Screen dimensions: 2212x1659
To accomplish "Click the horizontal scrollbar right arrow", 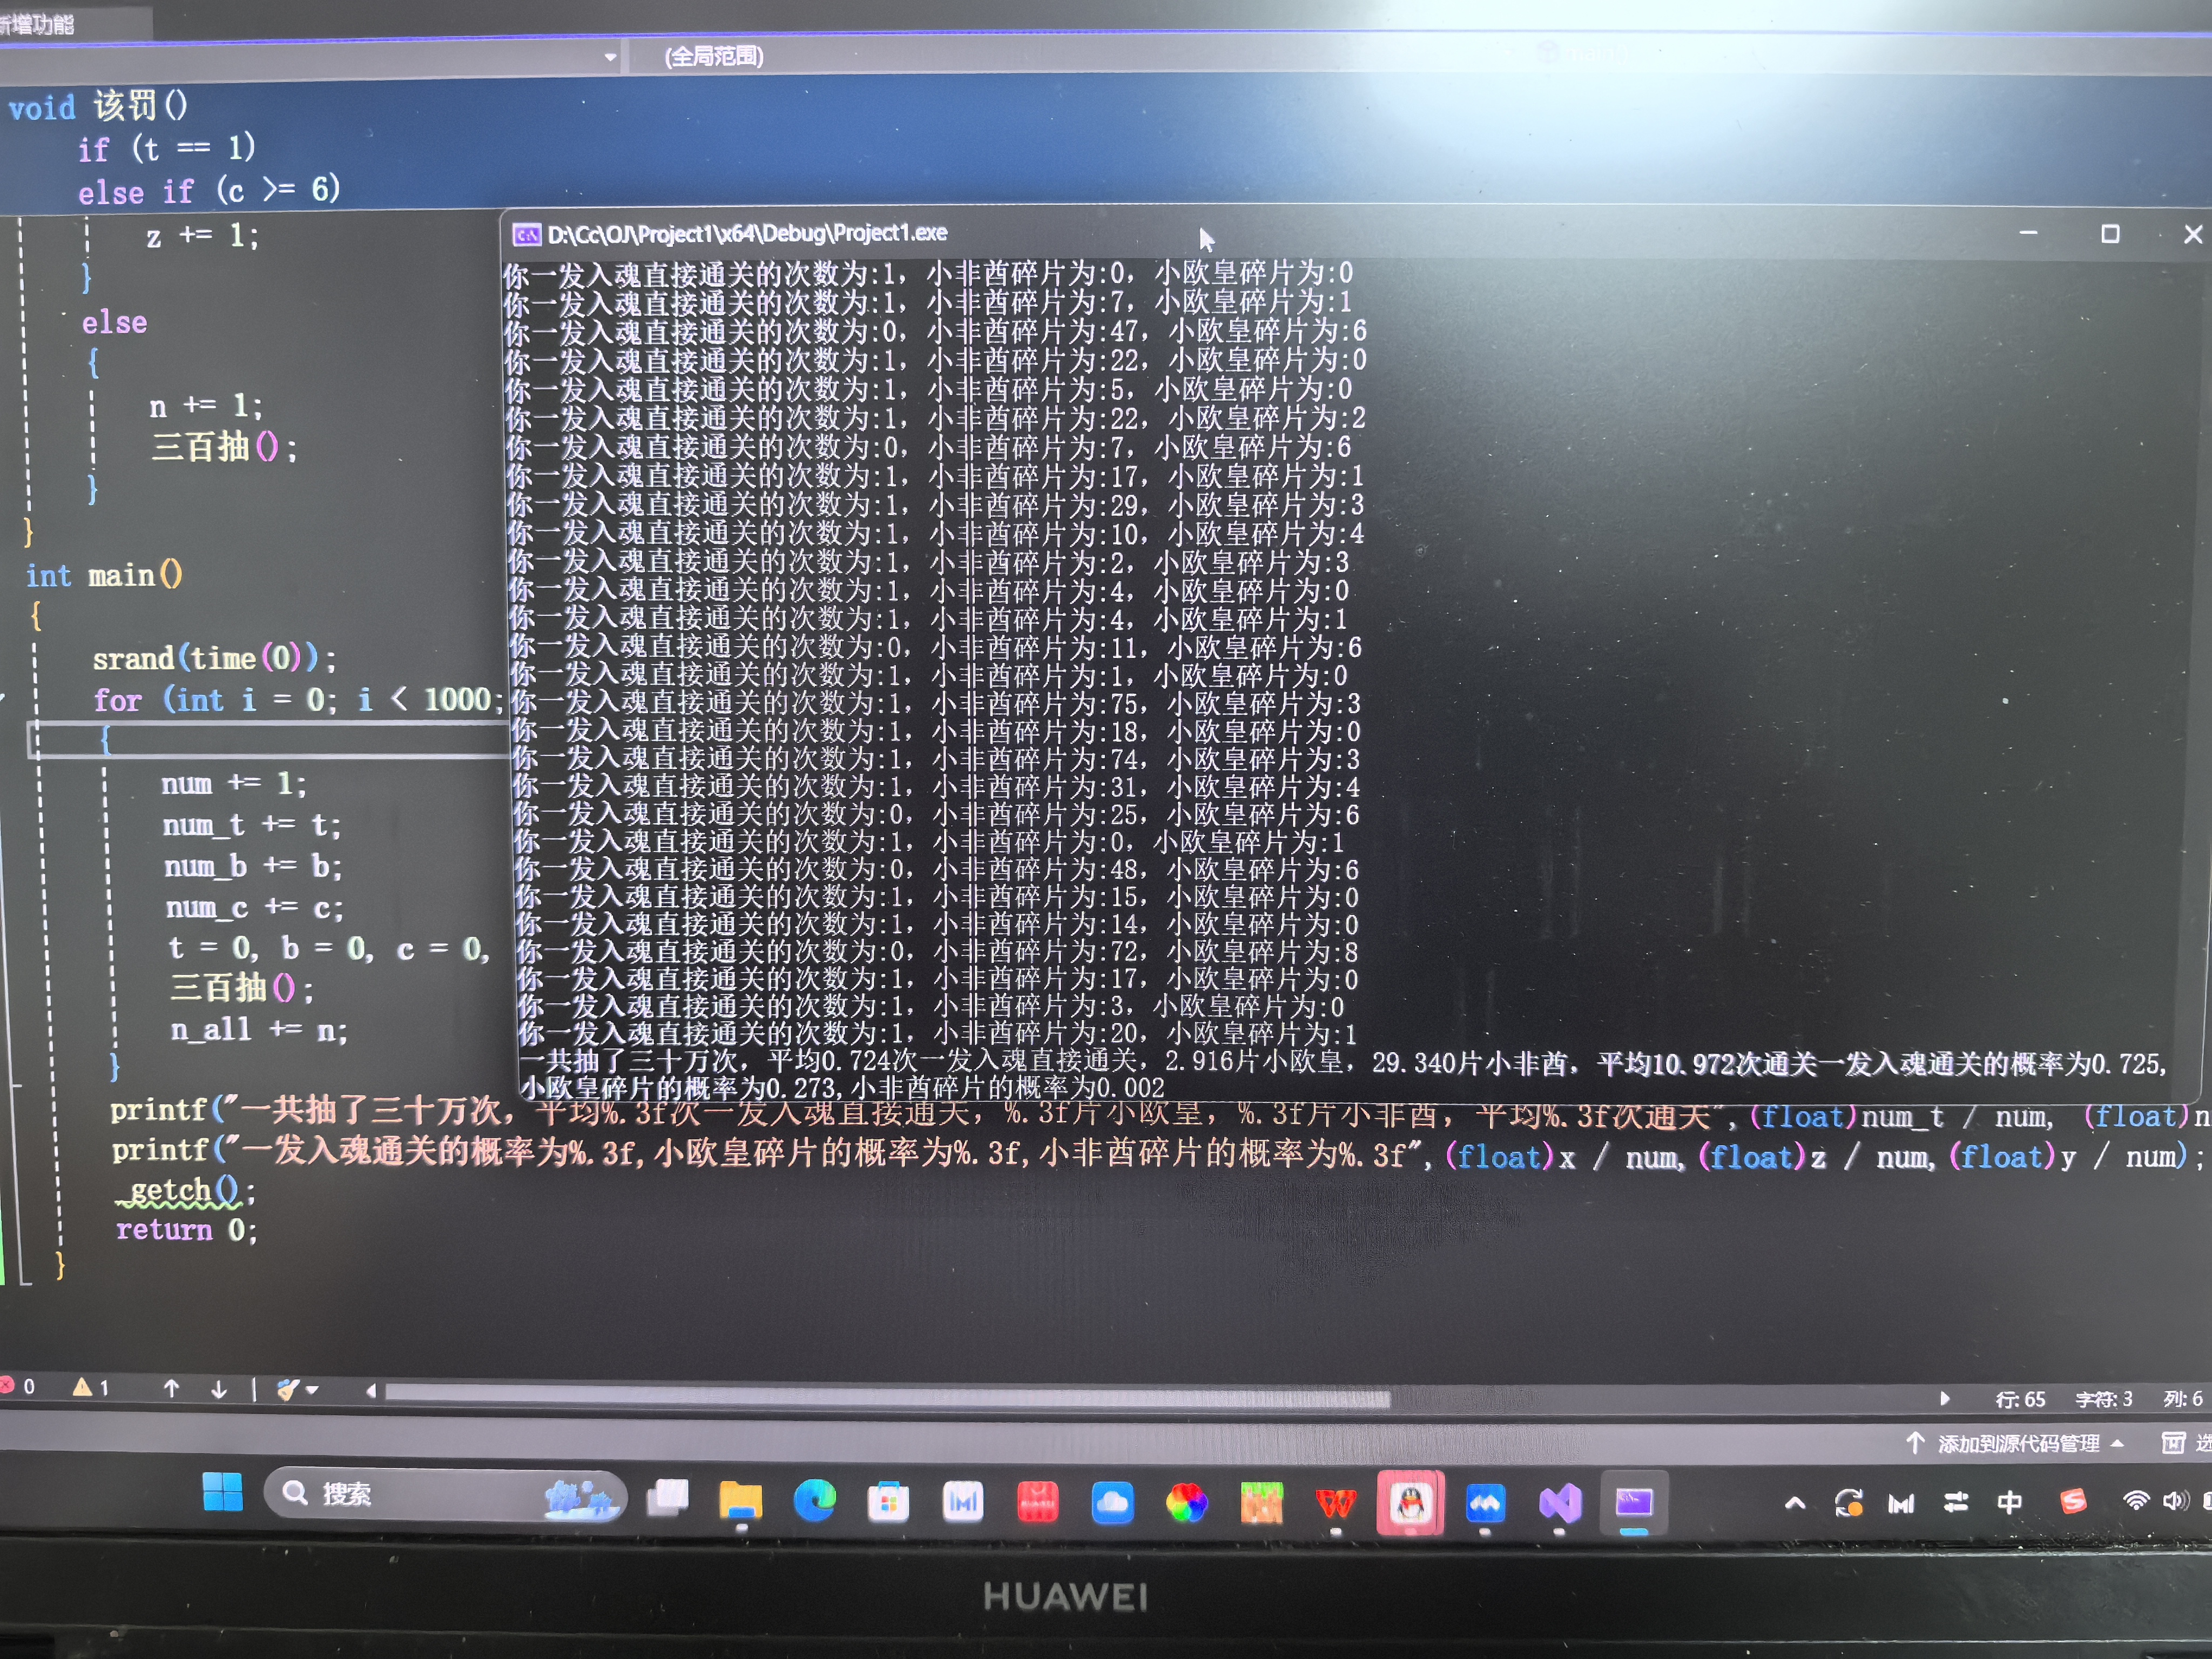I will [1944, 1398].
